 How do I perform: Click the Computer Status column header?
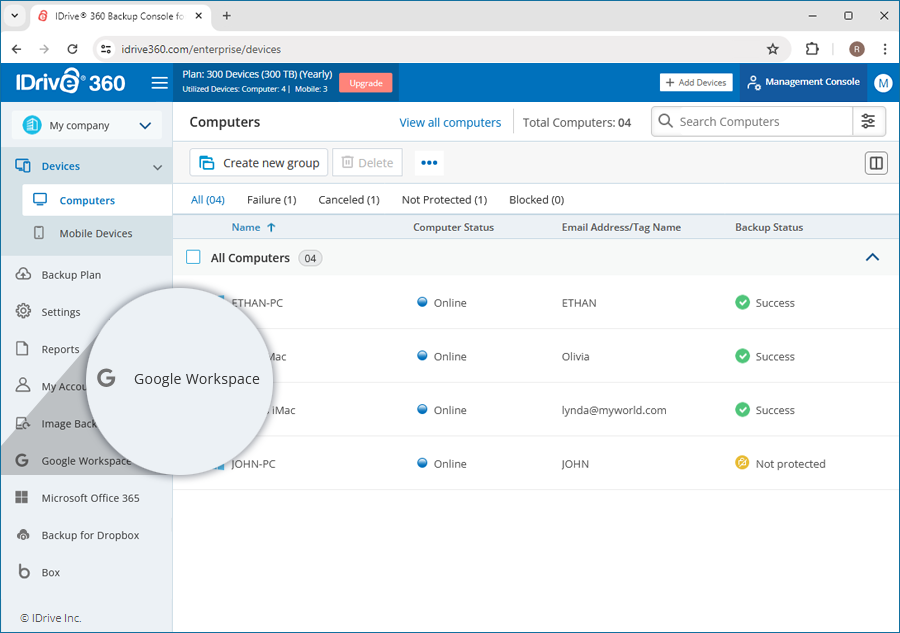[x=453, y=227]
